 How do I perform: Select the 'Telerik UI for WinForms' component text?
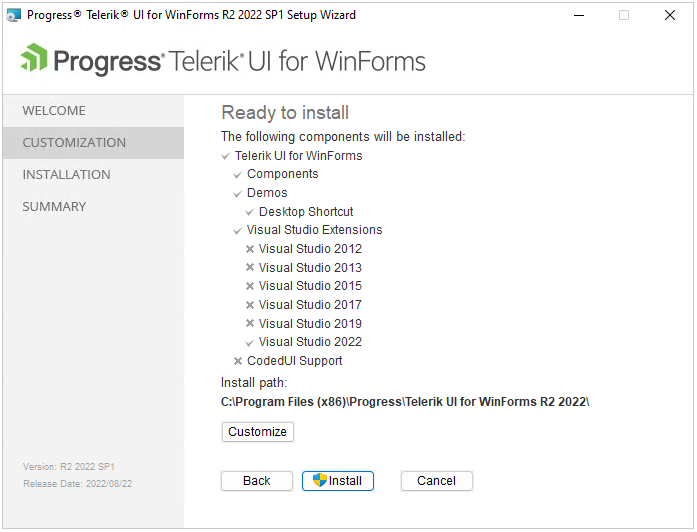pos(299,156)
